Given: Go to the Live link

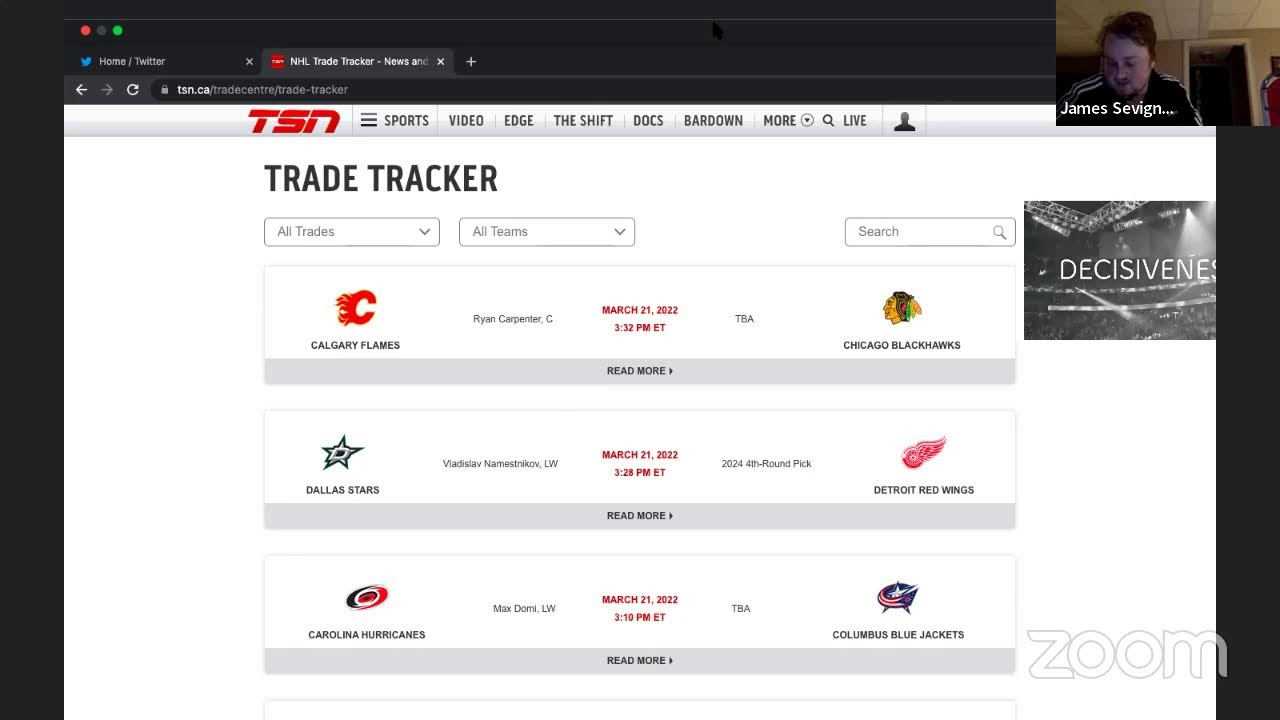Looking at the screenshot, I should coord(854,120).
